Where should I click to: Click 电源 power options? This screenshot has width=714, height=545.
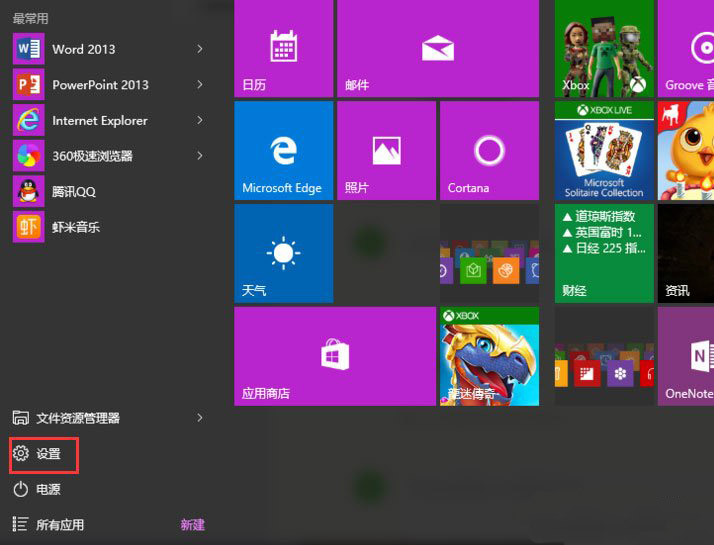(48, 489)
